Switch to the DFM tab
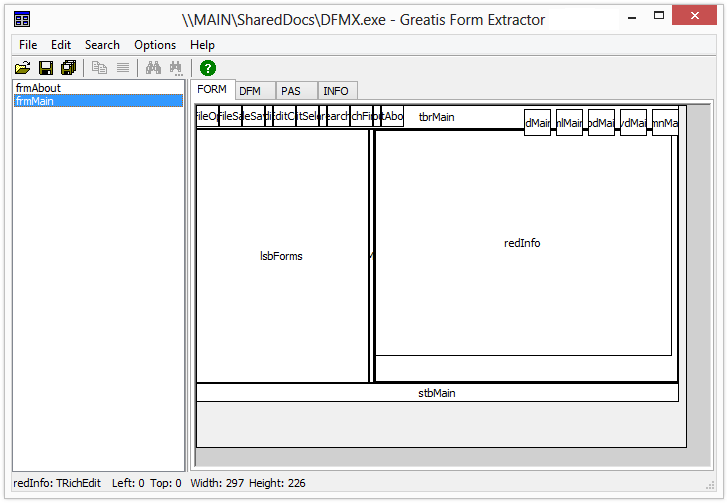 tap(250, 91)
